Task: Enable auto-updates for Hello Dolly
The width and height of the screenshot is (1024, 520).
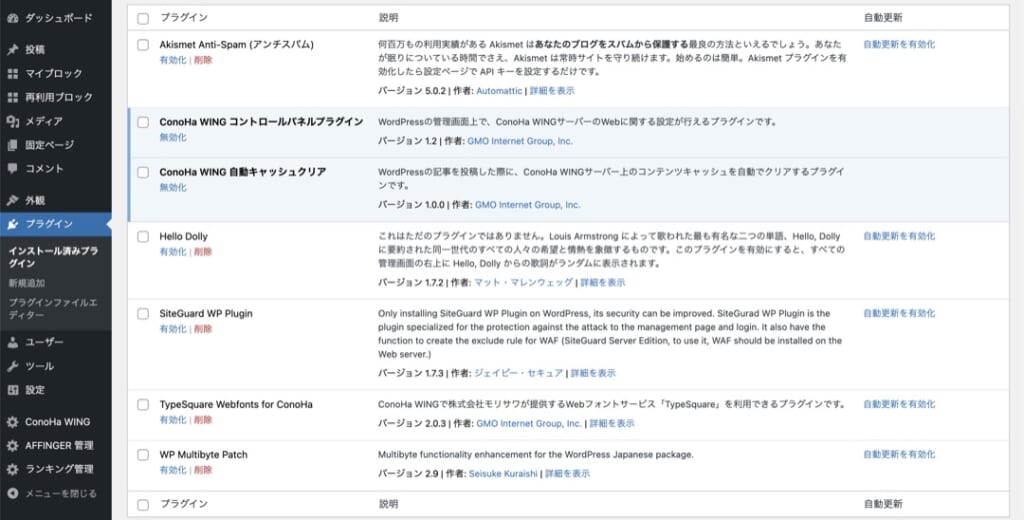Action: tap(899, 236)
